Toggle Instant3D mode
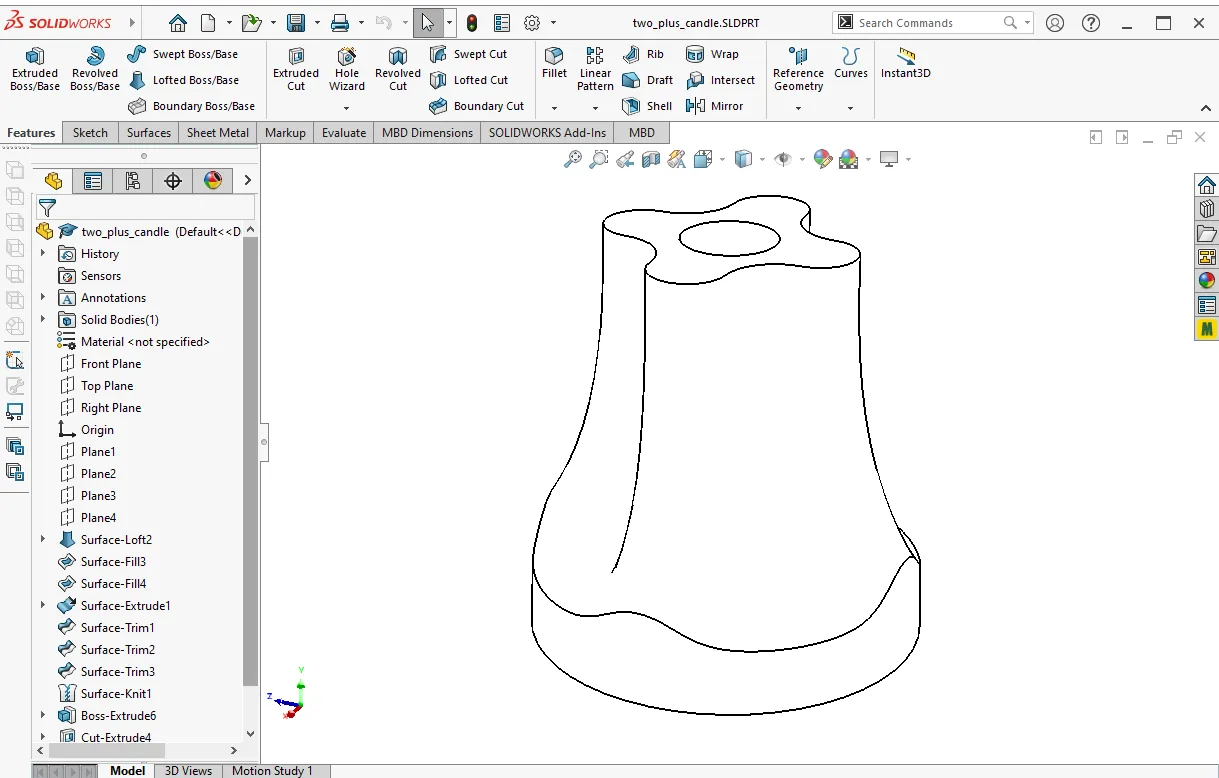Viewport: 1219px width, 778px height. (905, 68)
